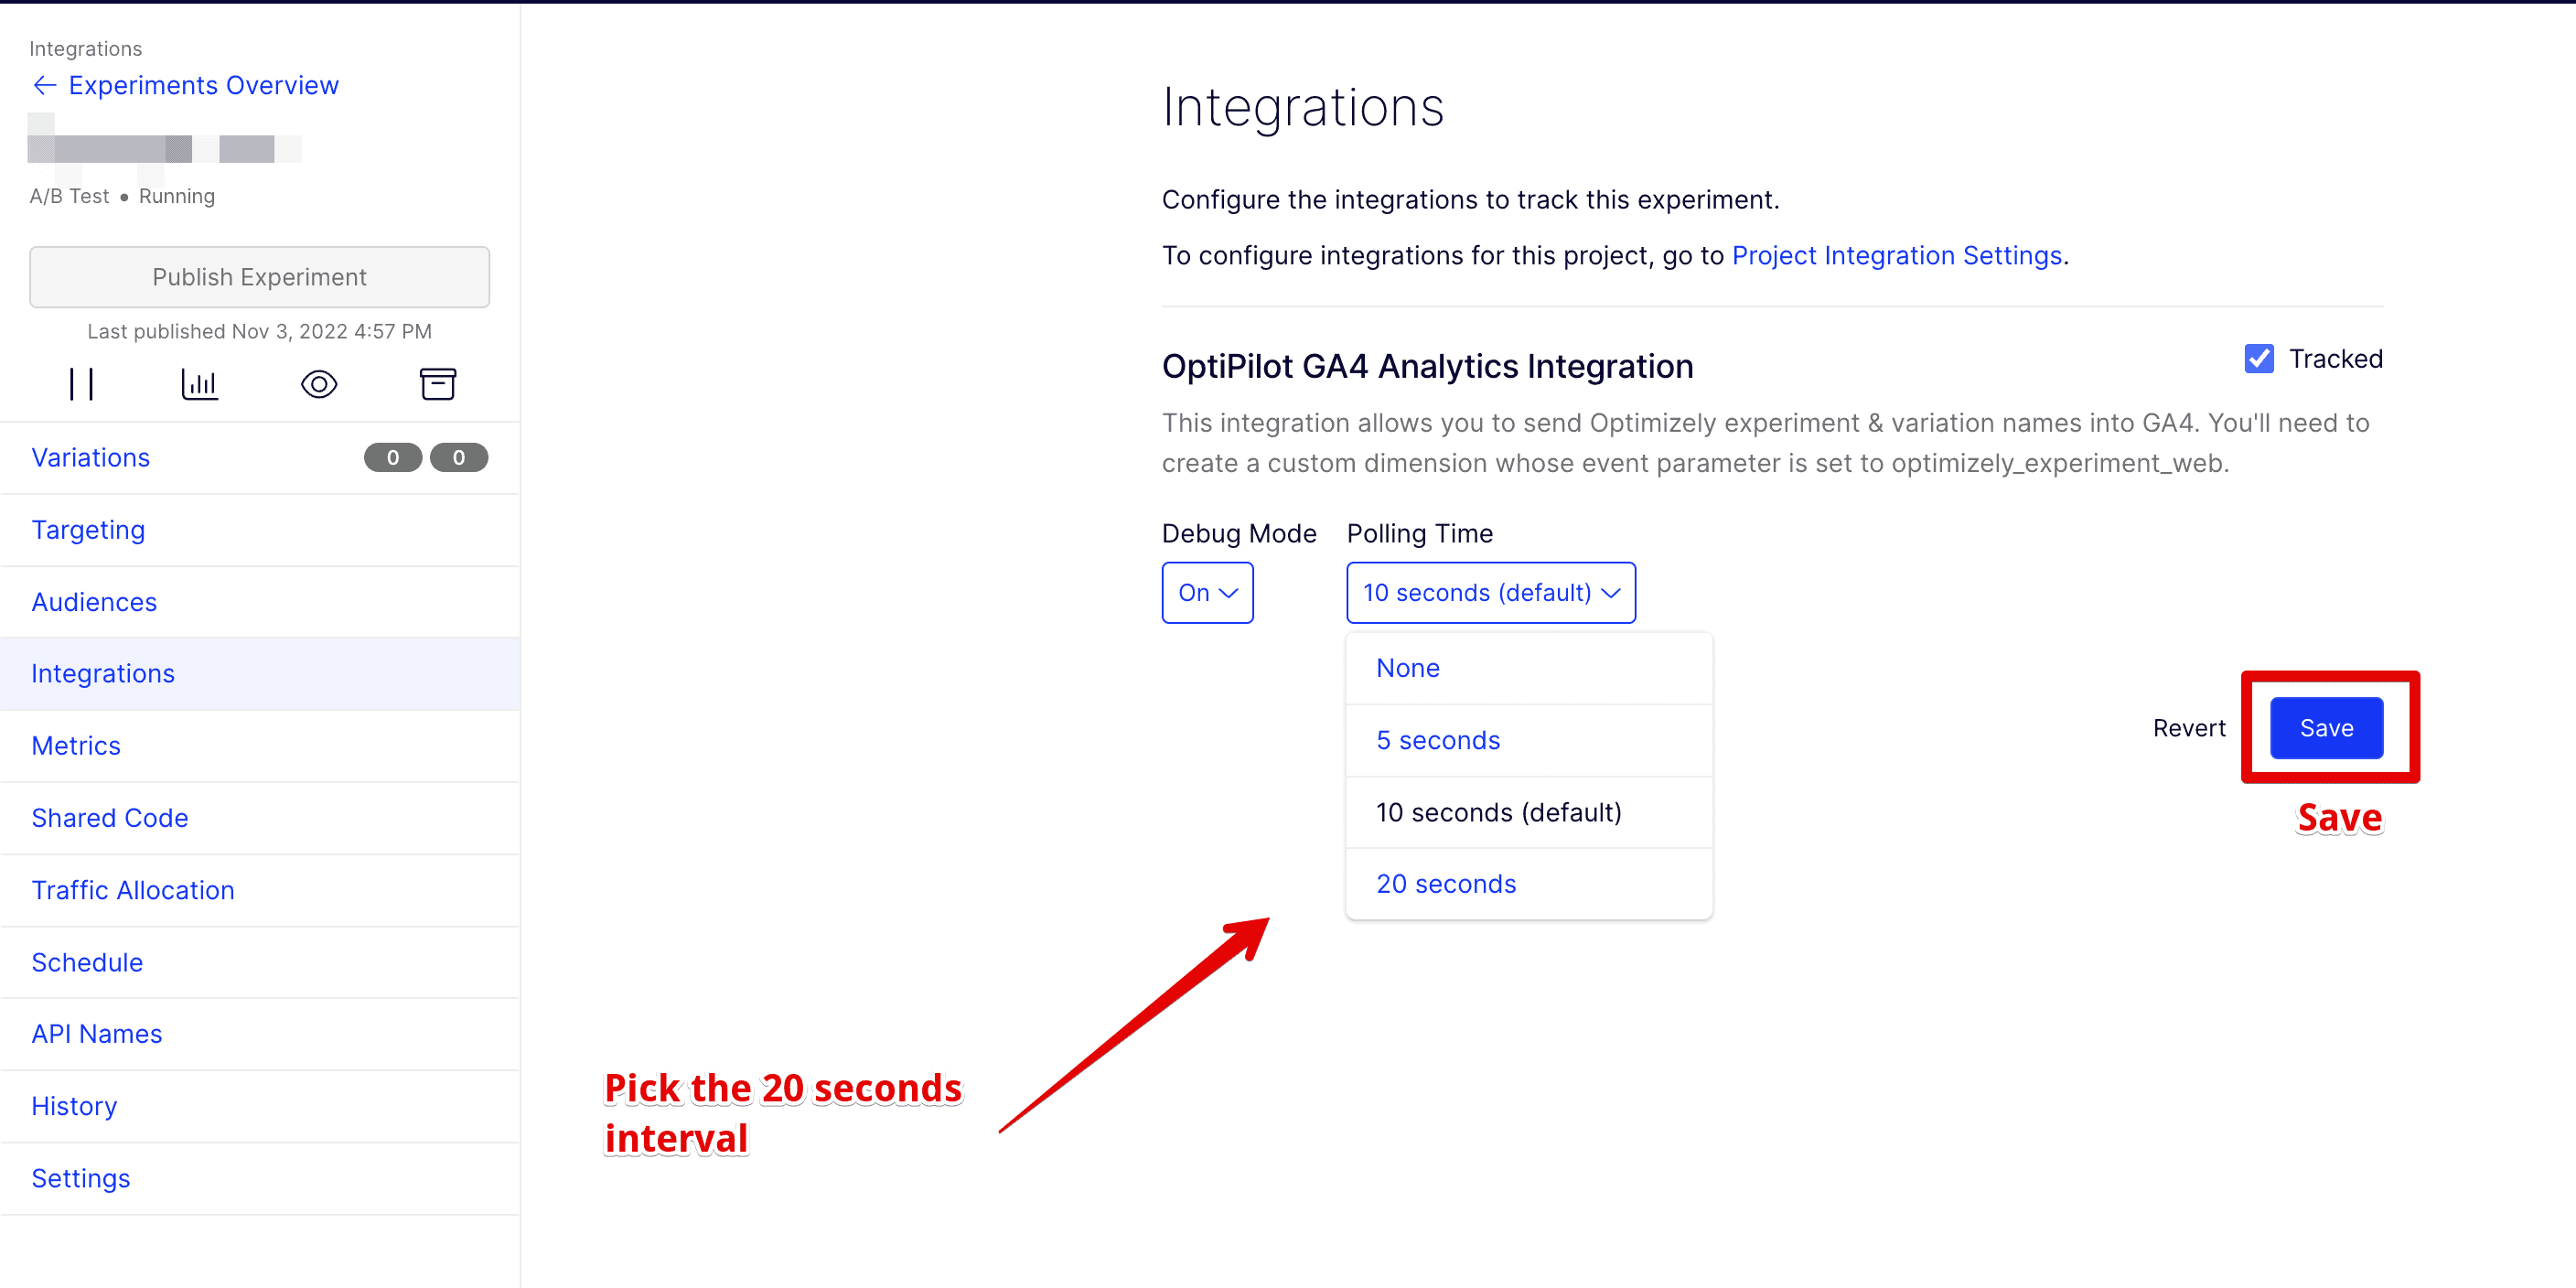Preview the experiment with the eye icon

pos(318,383)
